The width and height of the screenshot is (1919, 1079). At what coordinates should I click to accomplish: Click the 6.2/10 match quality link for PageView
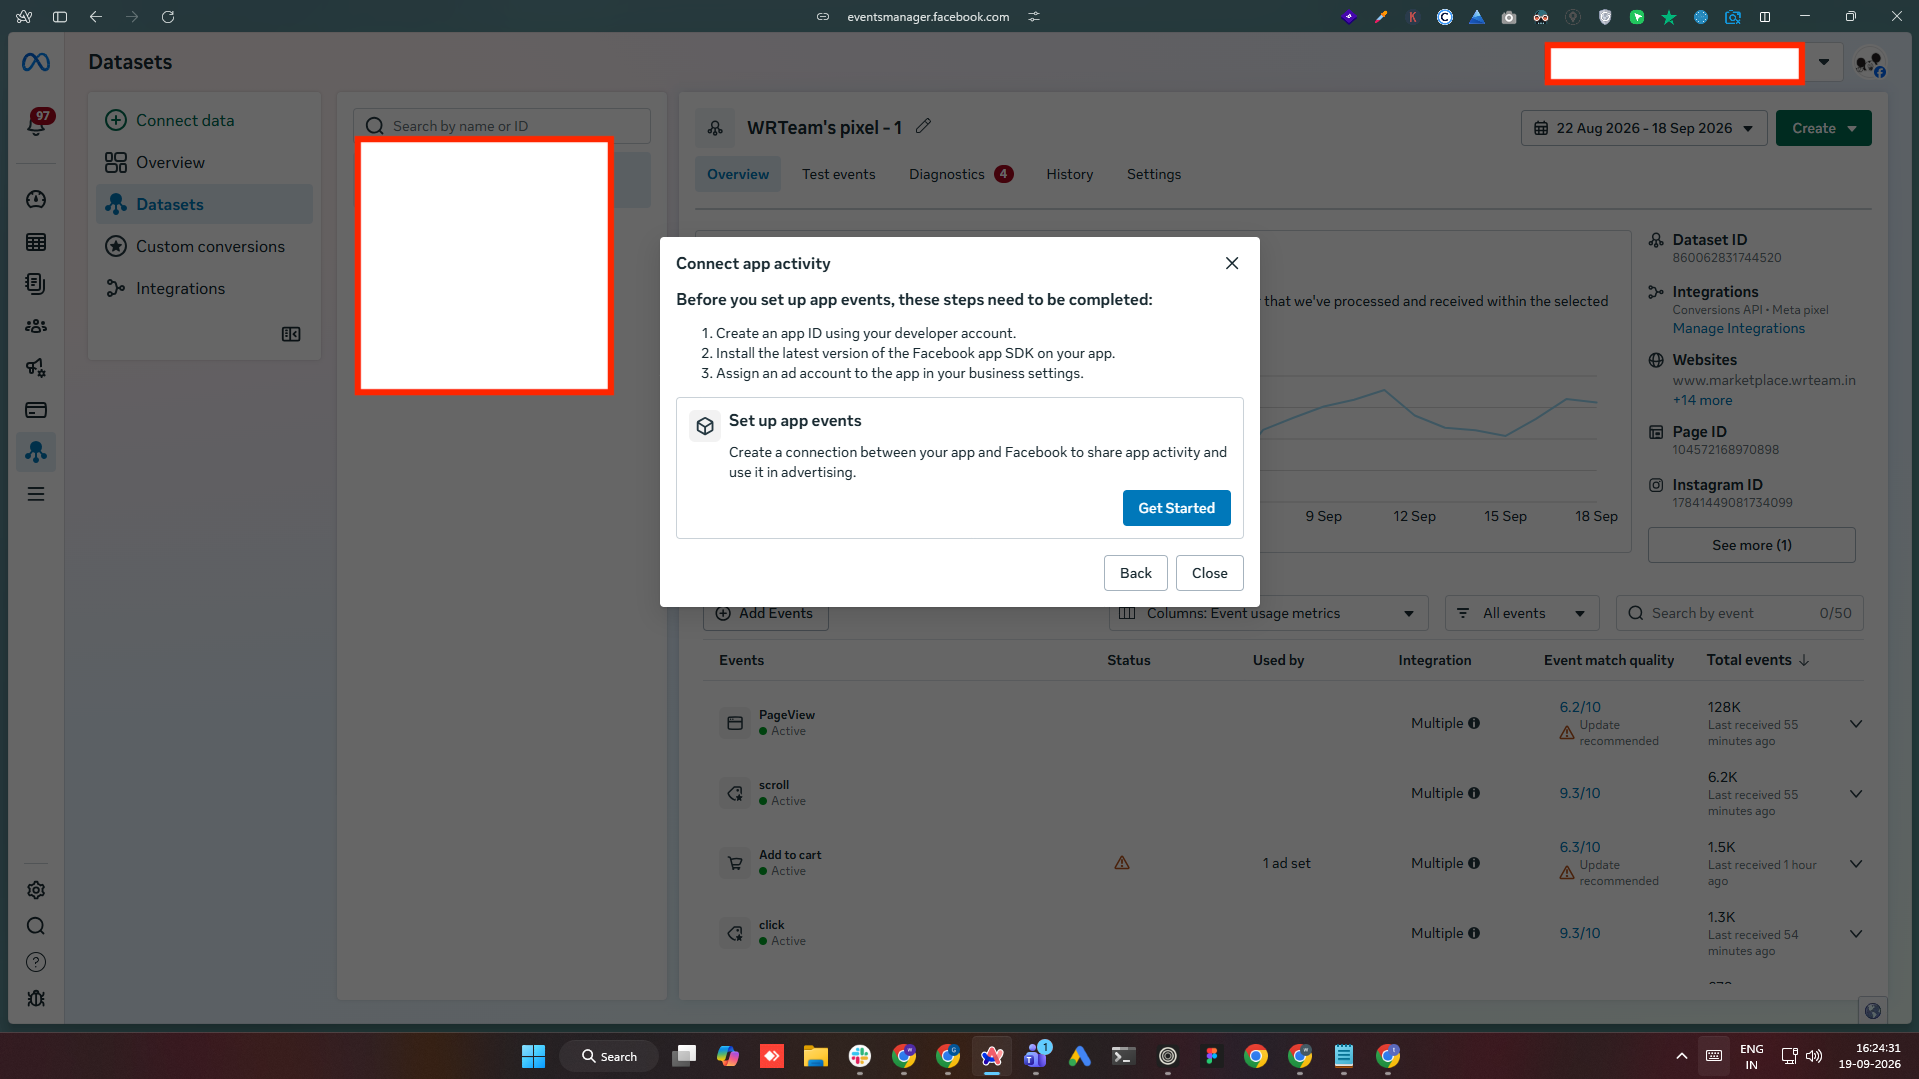tap(1579, 707)
